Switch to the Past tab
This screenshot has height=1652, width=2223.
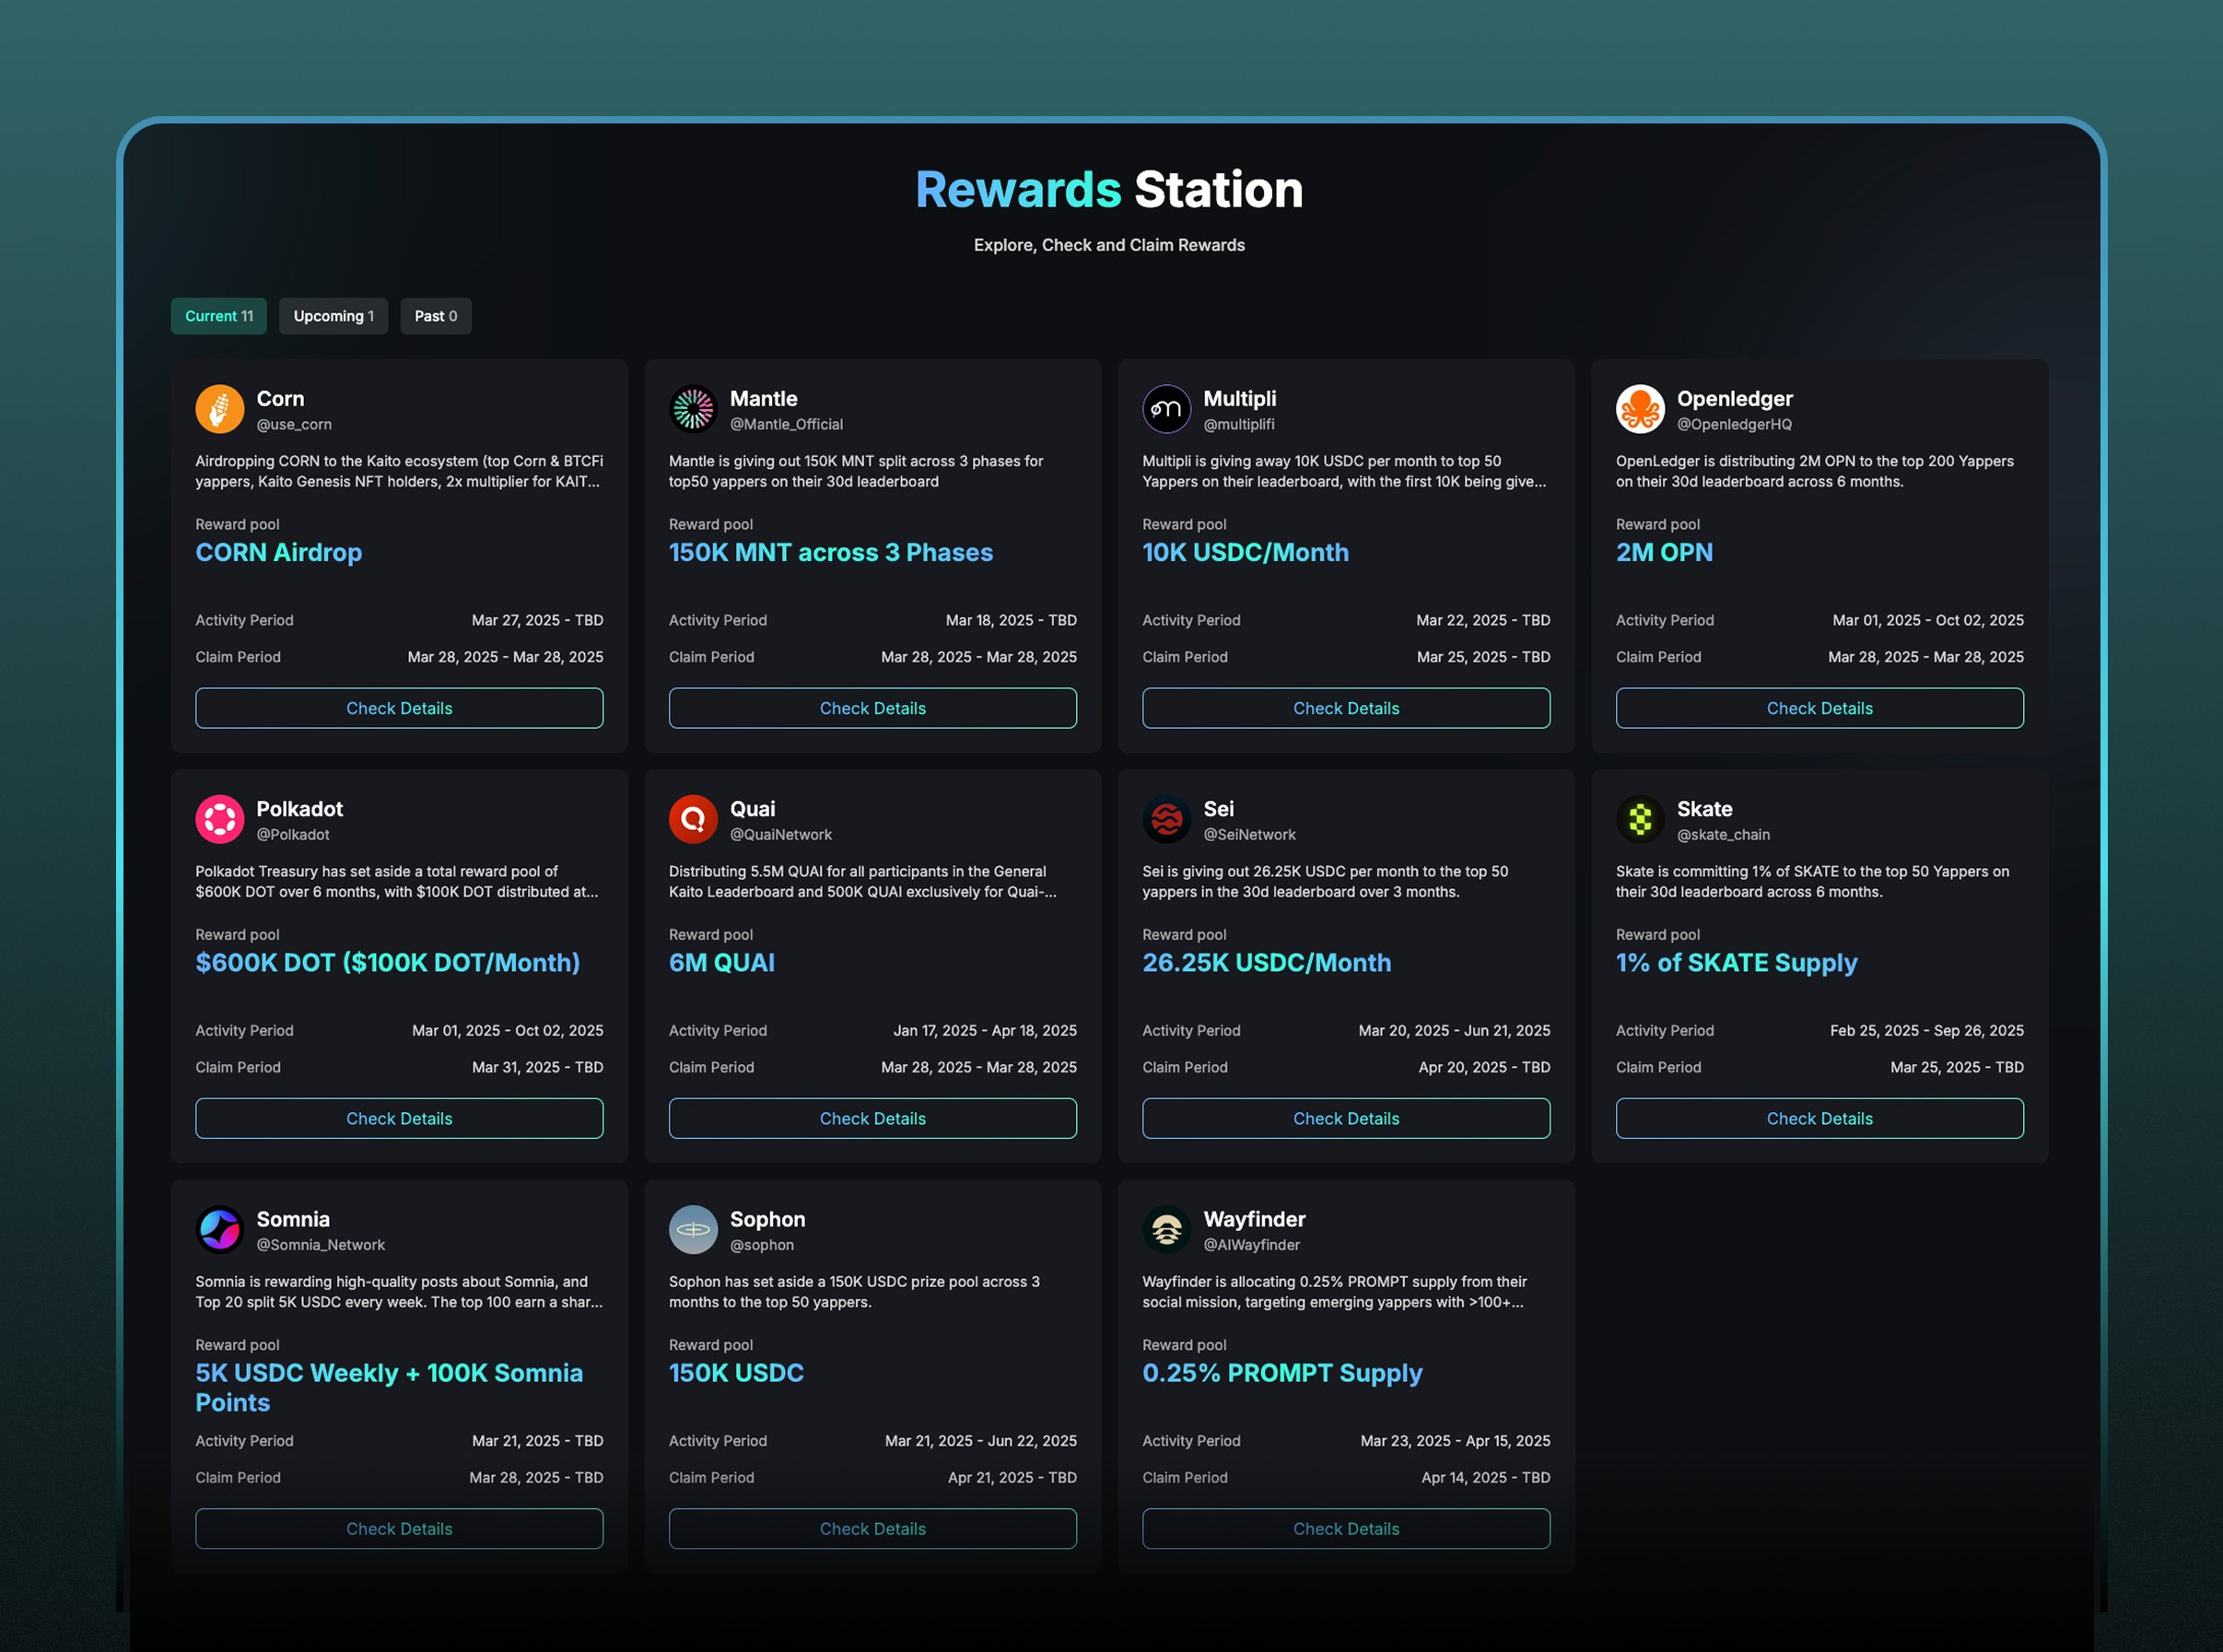coord(436,316)
